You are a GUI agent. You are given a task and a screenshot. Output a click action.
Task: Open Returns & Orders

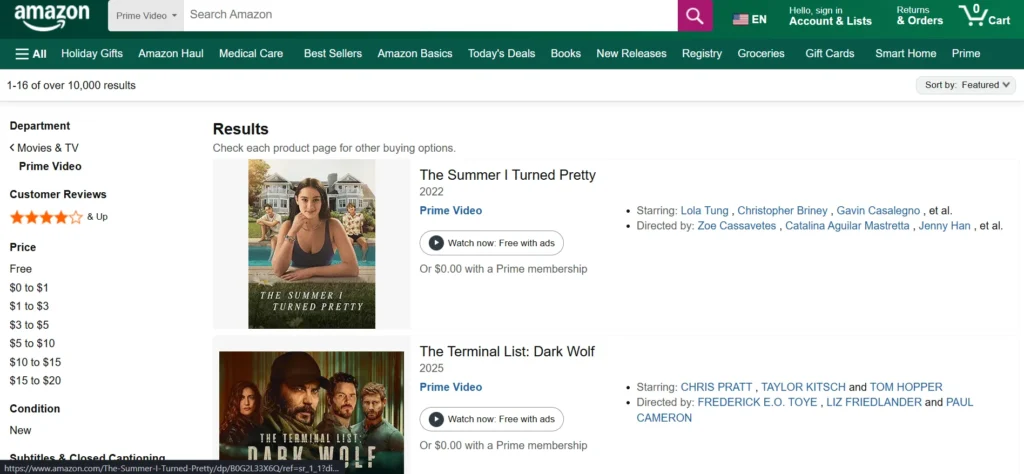[919, 16]
